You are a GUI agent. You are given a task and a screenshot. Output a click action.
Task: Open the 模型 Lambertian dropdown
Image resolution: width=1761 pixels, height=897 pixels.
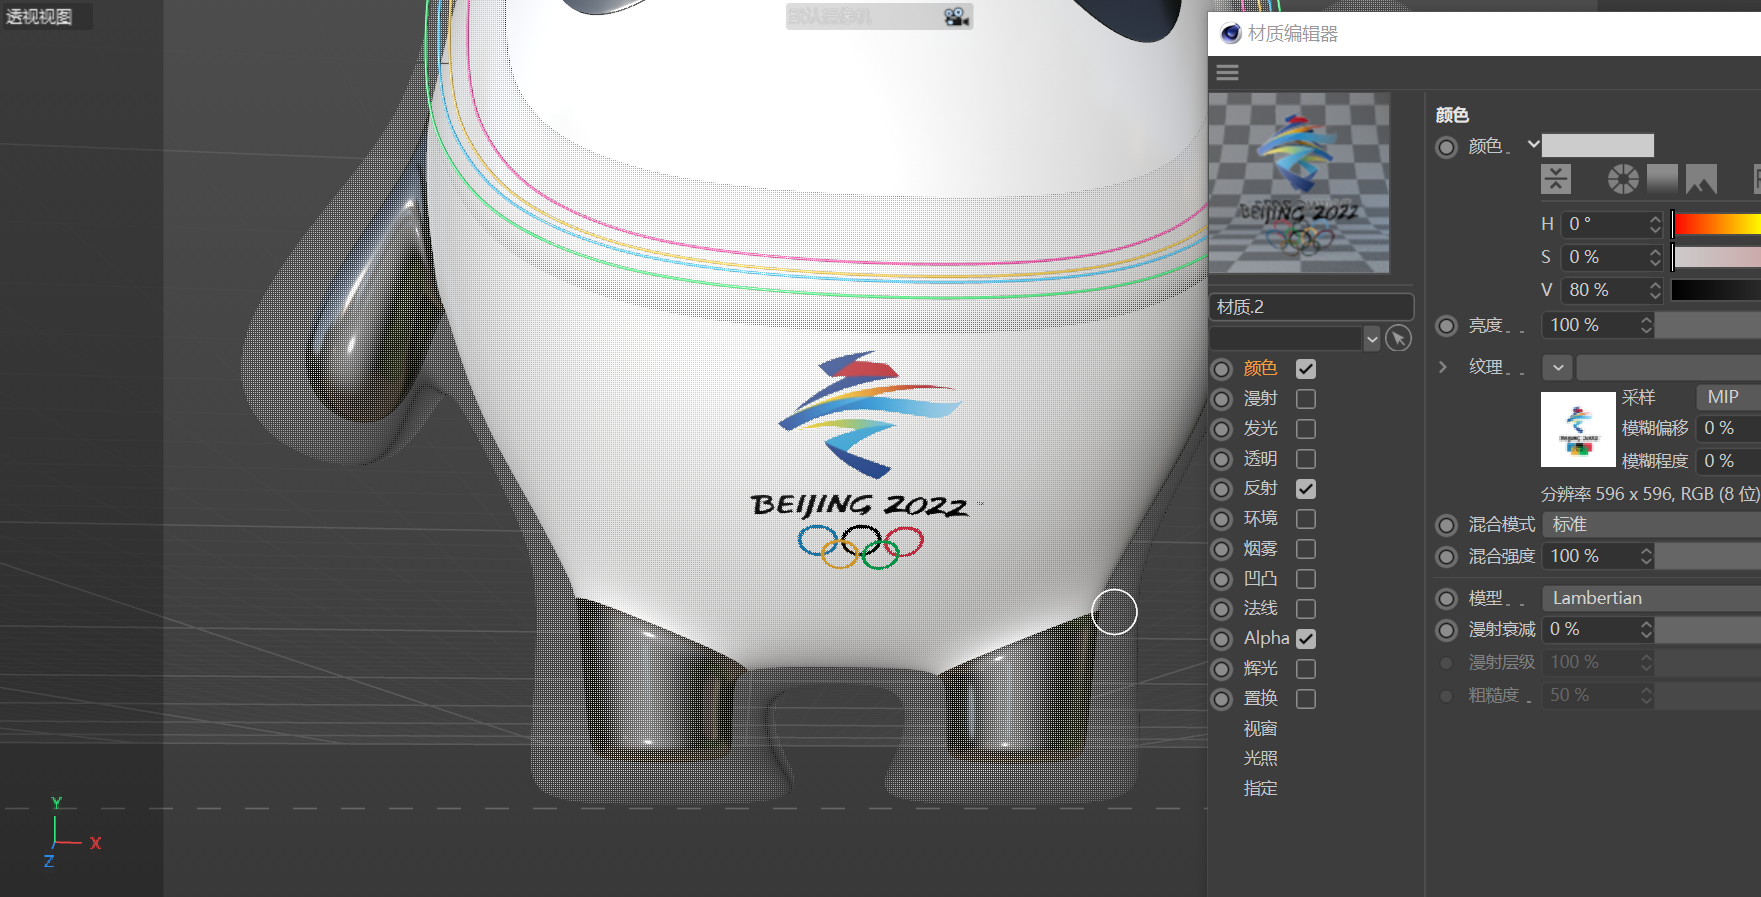click(1652, 598)
